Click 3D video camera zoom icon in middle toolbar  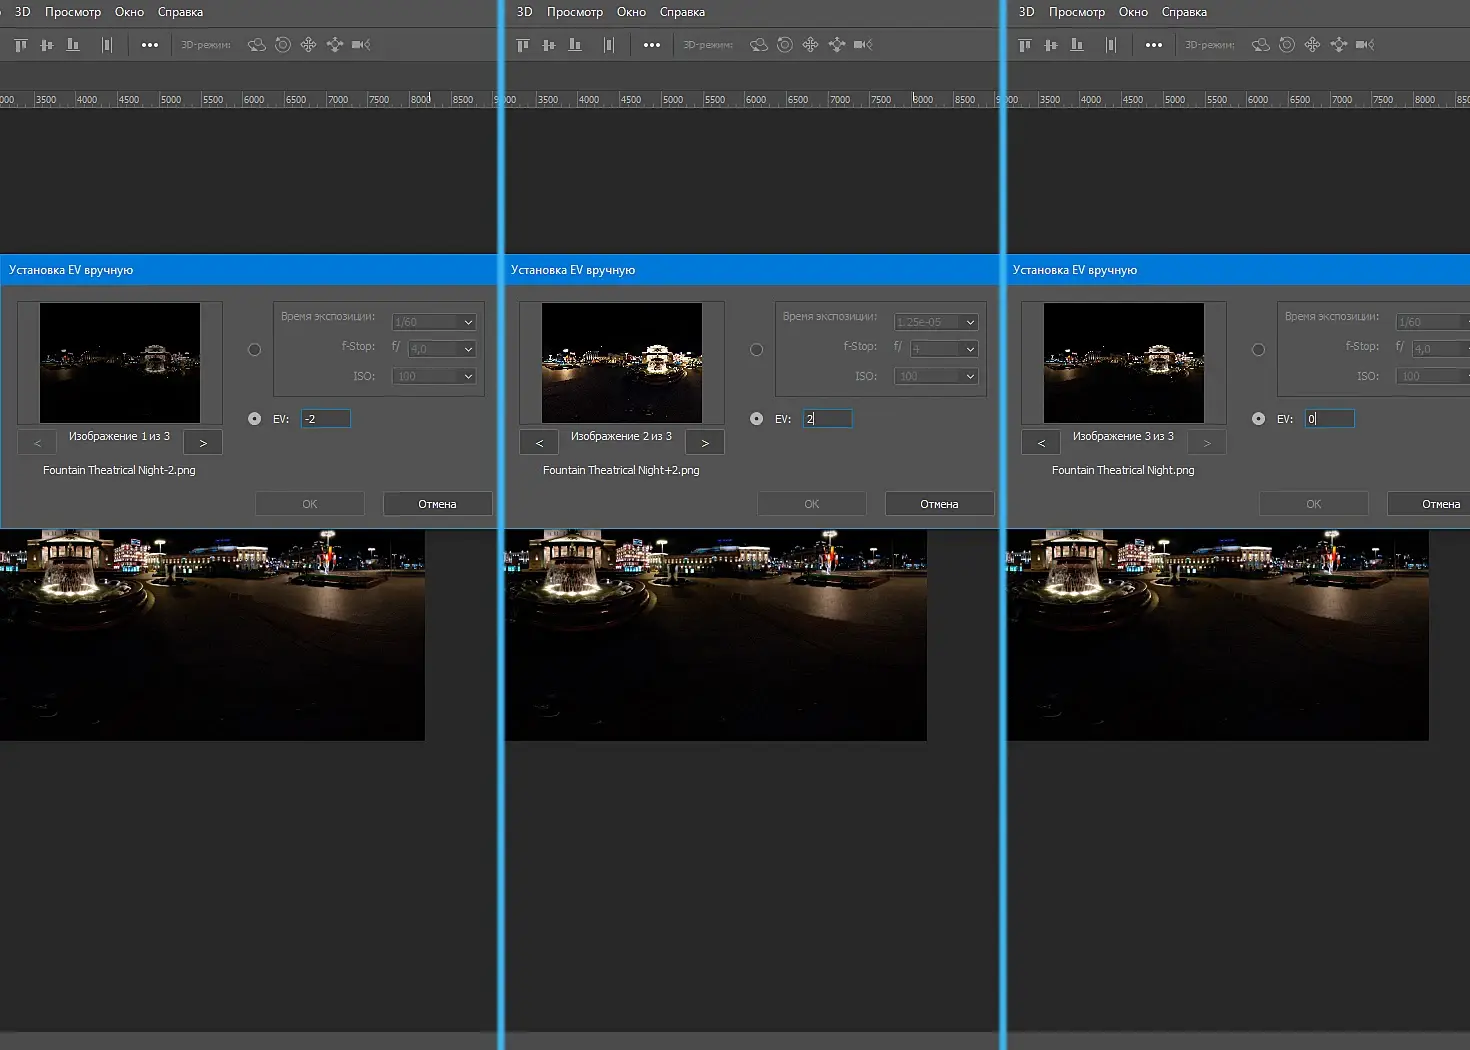click(x=864, y=45)
